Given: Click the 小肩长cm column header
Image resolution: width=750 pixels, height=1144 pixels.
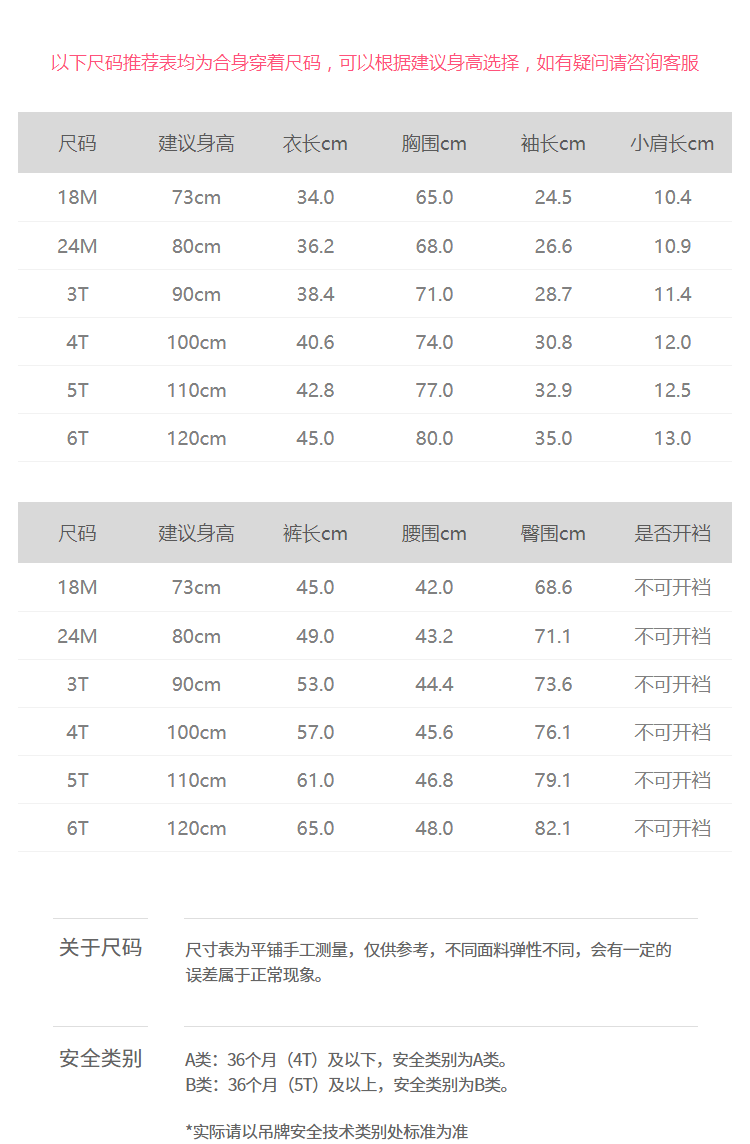Looking at the screenshot, I should click(672, 144).
